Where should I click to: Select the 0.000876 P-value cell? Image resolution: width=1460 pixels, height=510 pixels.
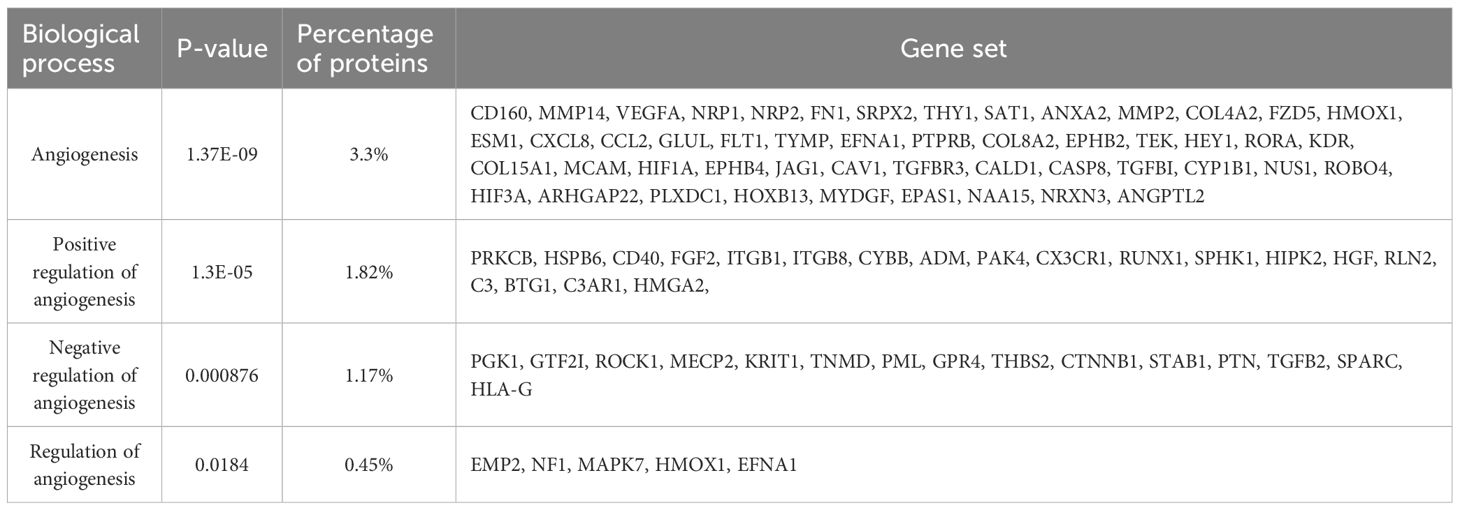pyautogui.click(x=221, y=375)
